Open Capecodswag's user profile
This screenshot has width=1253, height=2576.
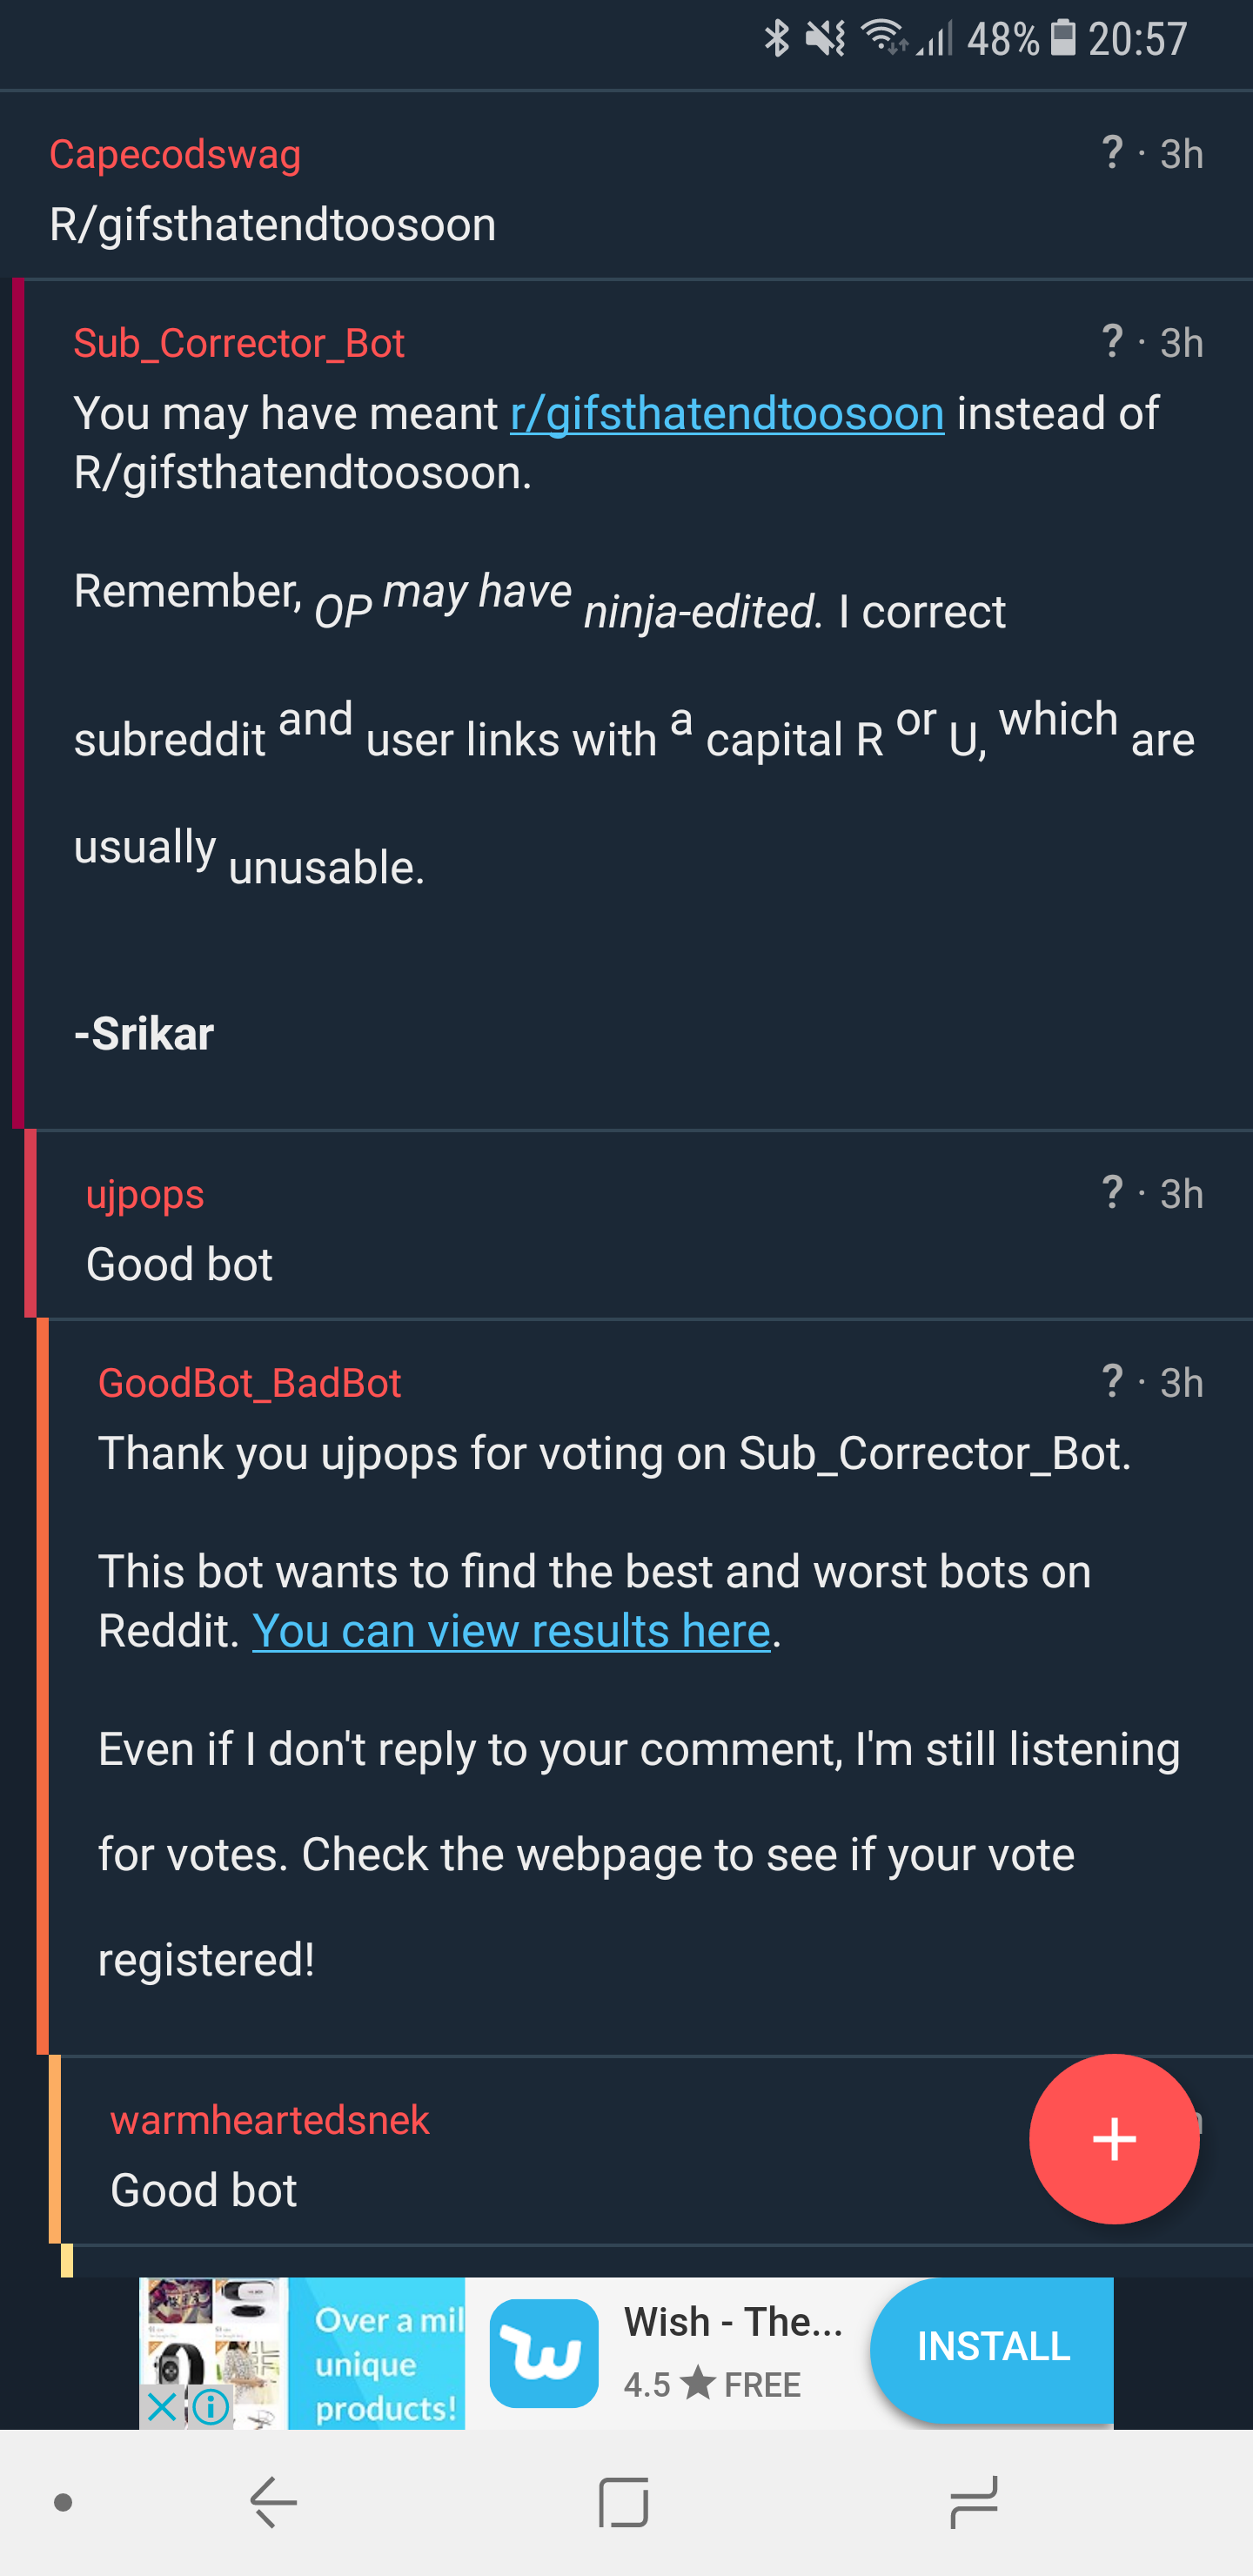click(x=175, y=154)
